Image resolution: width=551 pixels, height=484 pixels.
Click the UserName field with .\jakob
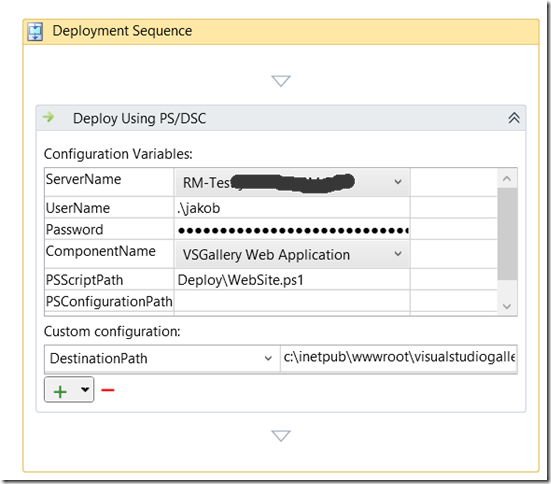292,208
